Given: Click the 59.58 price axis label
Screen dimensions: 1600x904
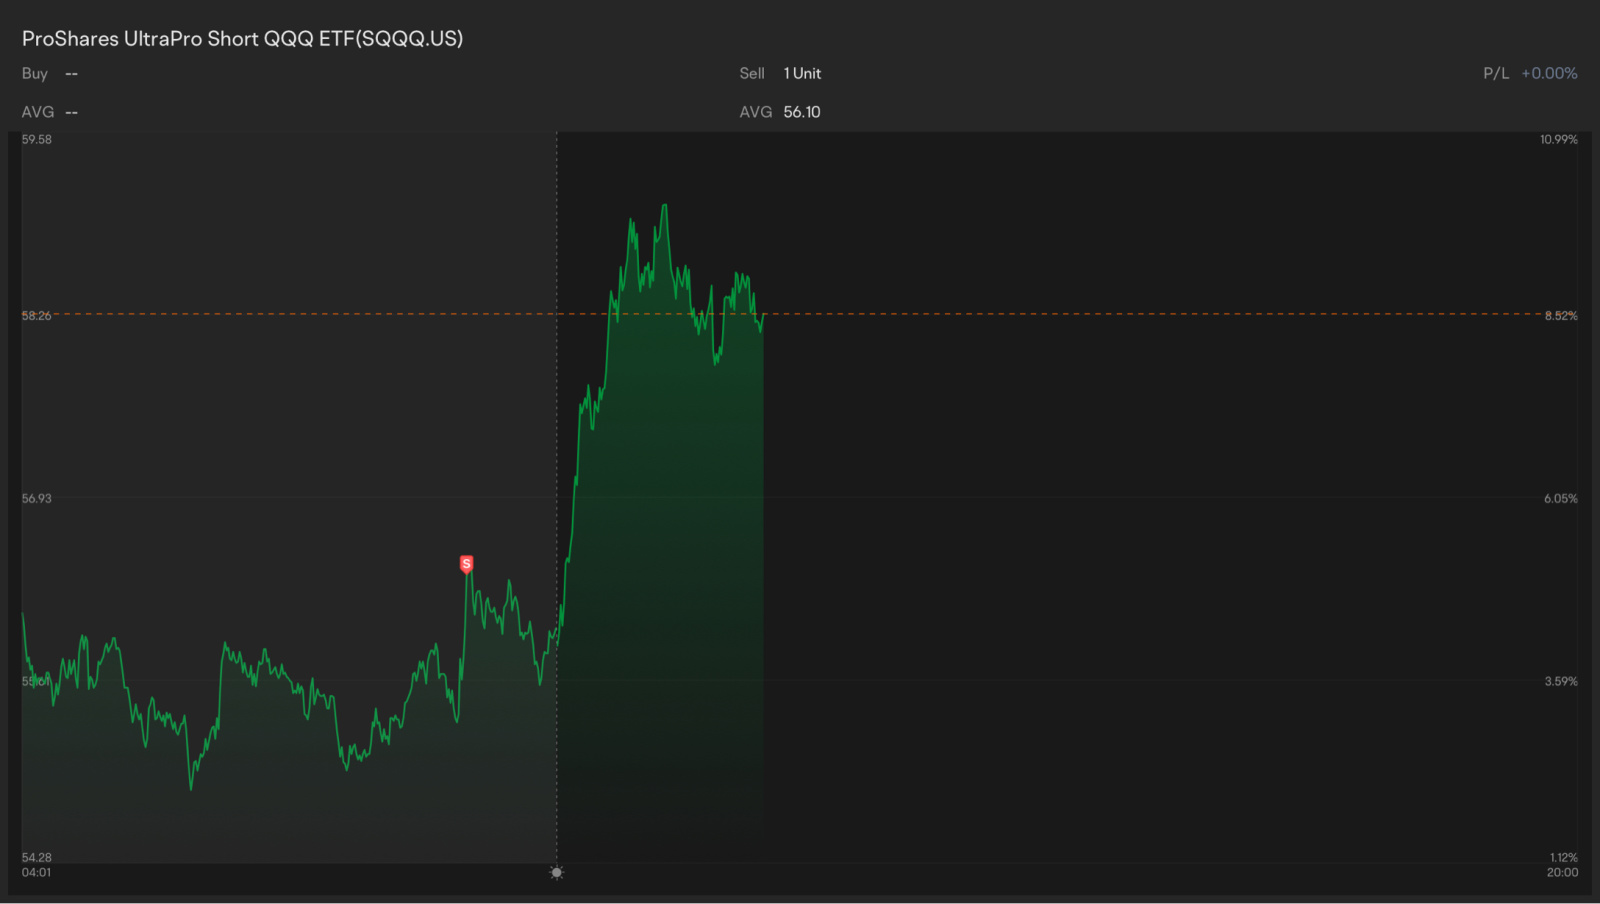Looking at the screenshot, I should tap(37, 139).
